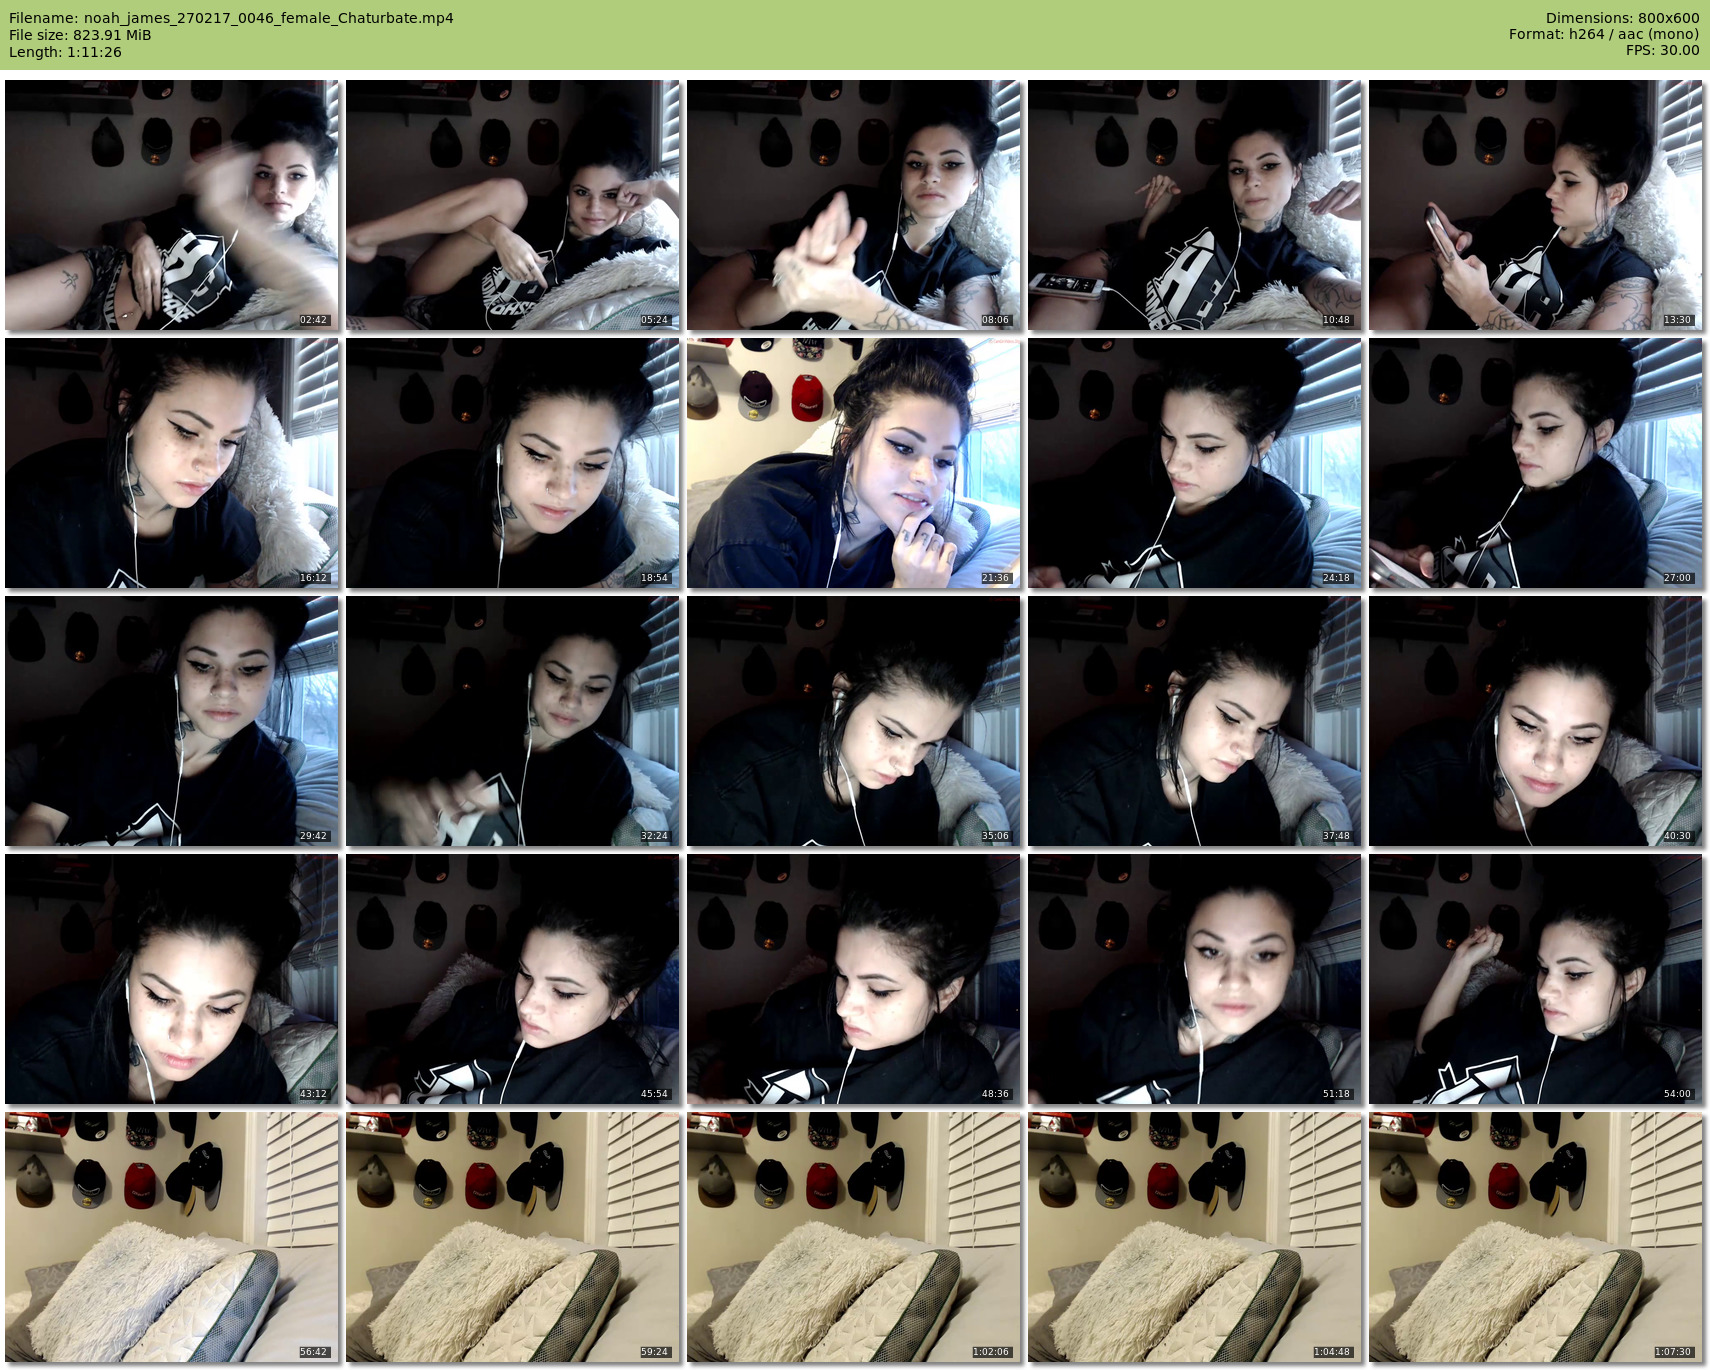Viewport: 1710px width, 1370px height.
Task: Select the thumbnail timestamped 13:30
Action: [1536, 205]
